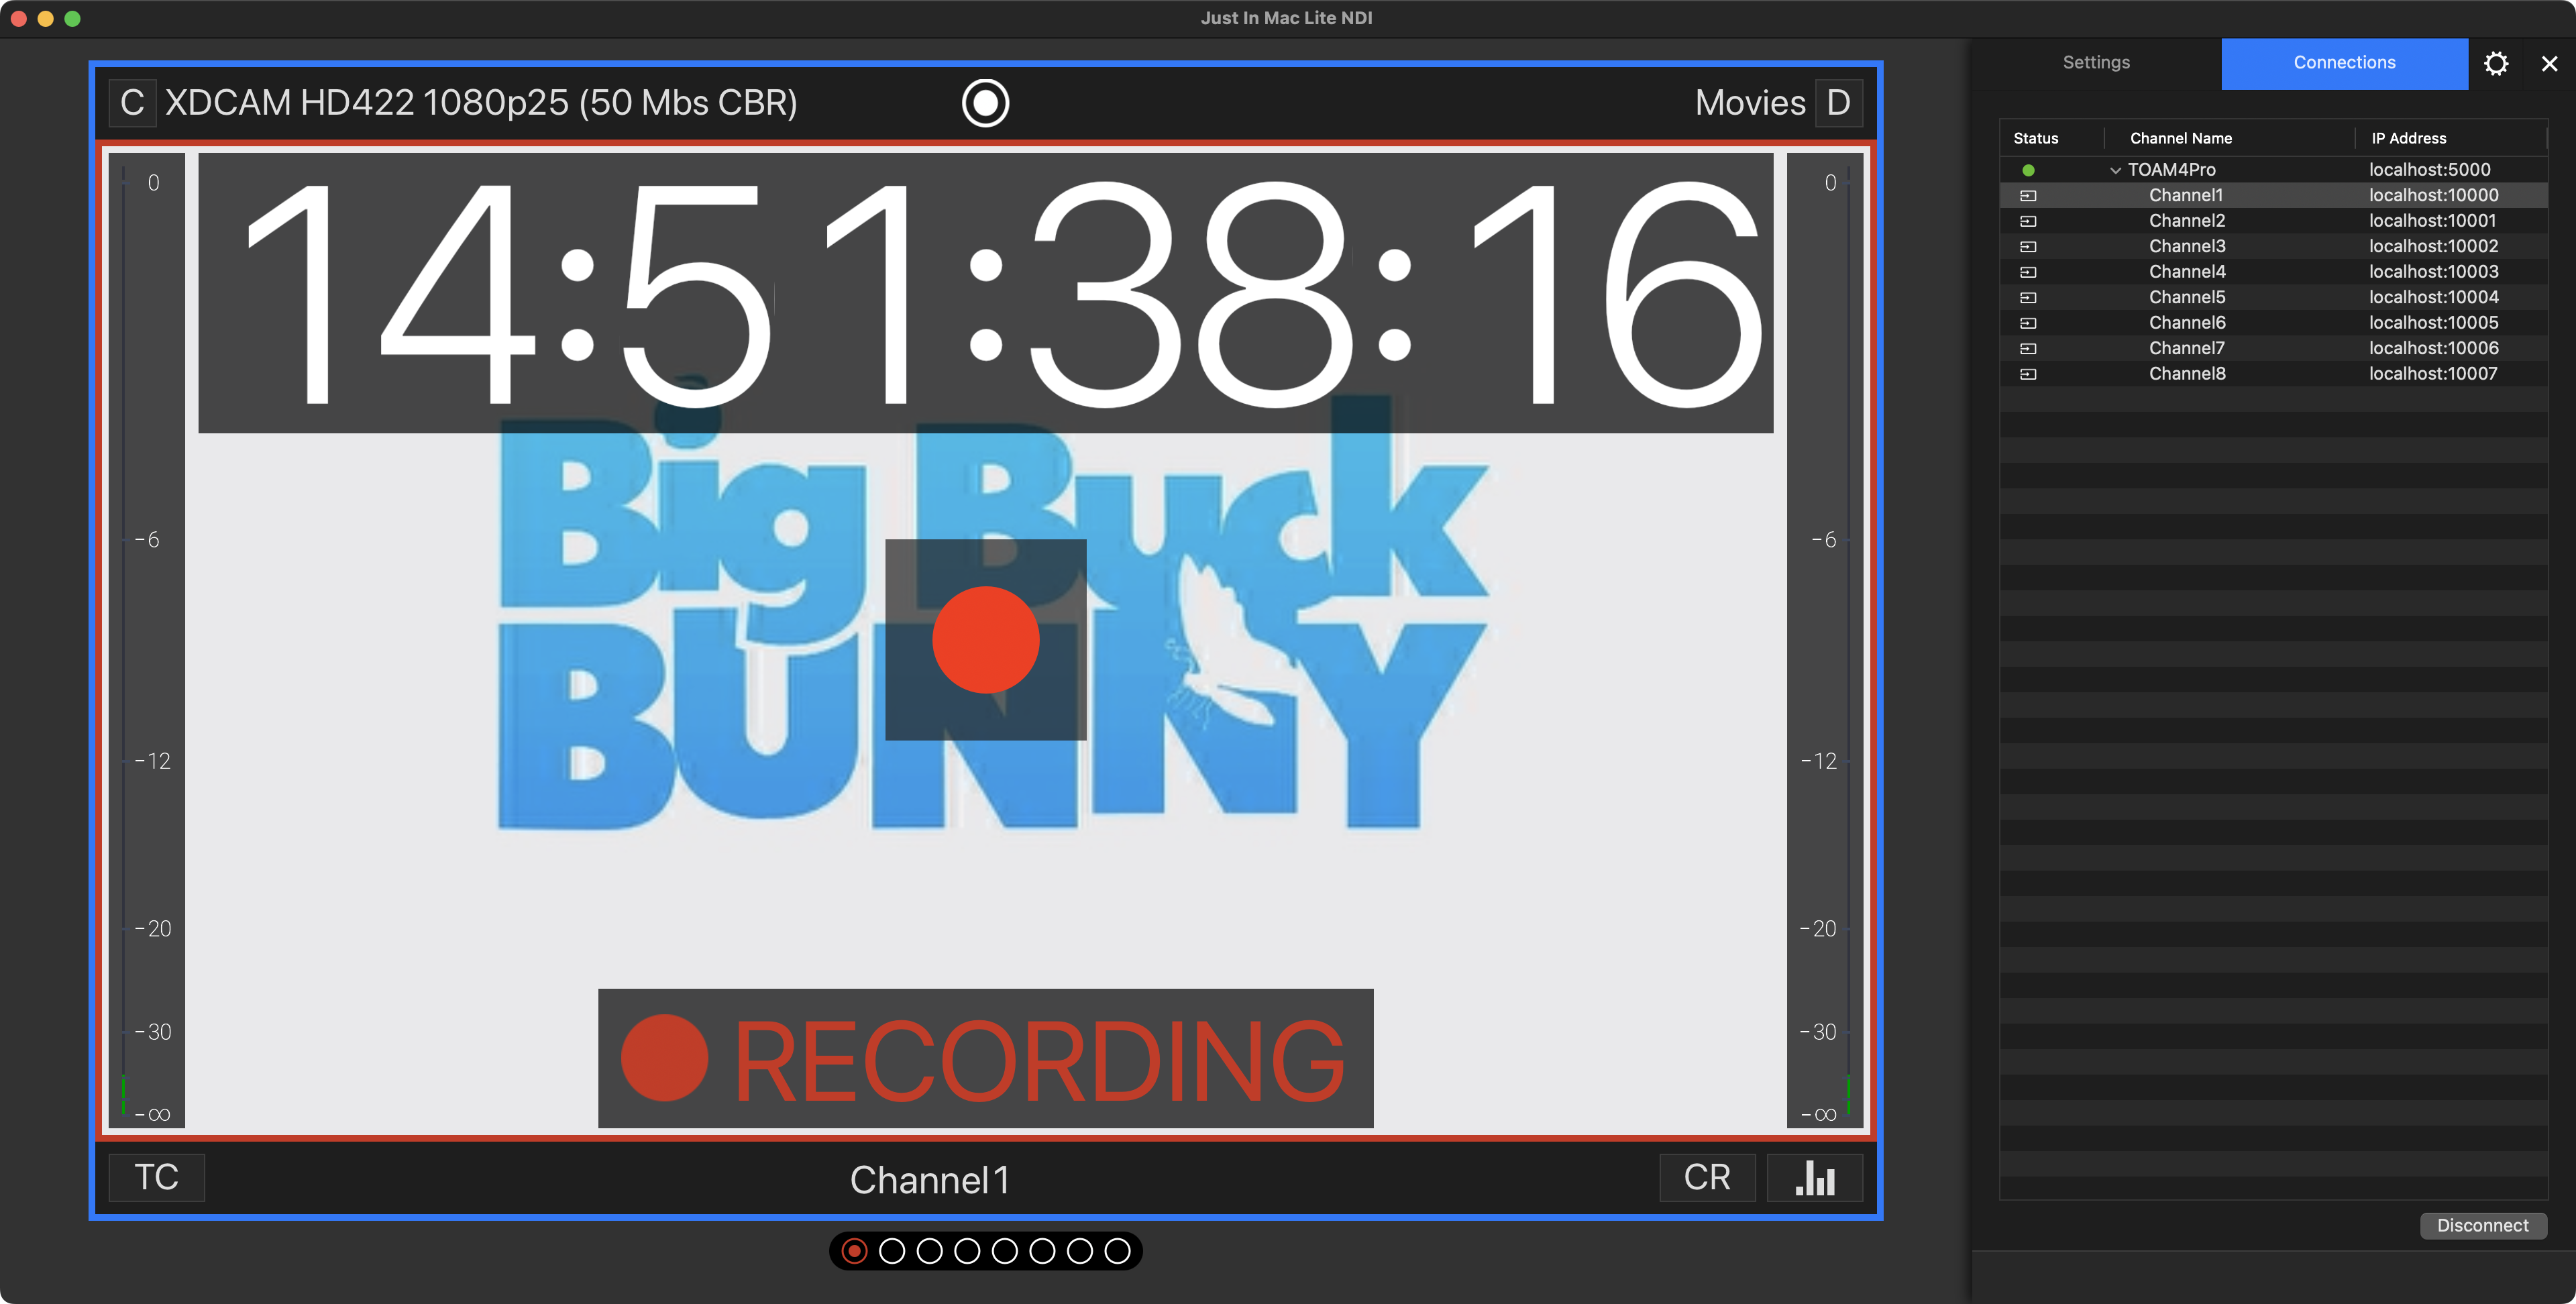Open the settings gear icon
The image size is (2576, 1304).
click(2496, 64)
